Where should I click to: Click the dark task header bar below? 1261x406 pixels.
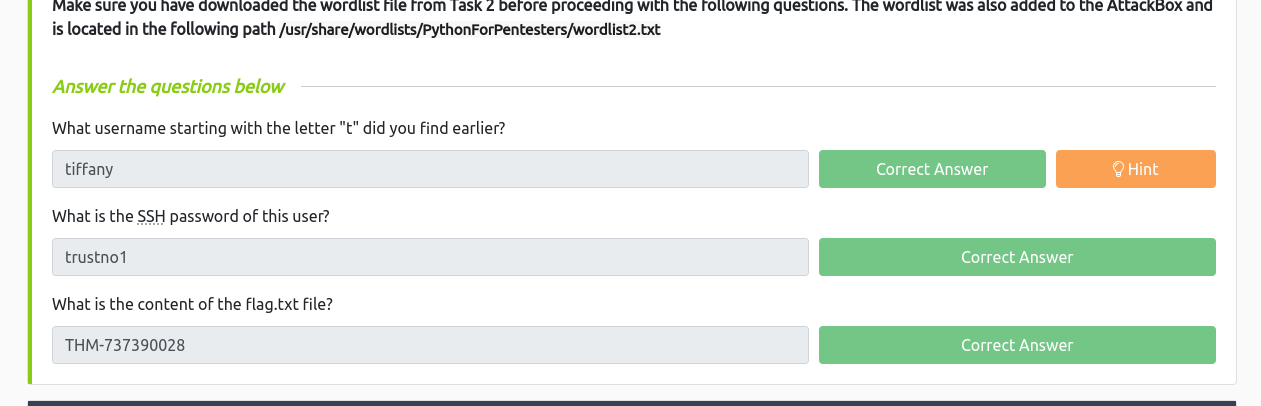[632, 402]
